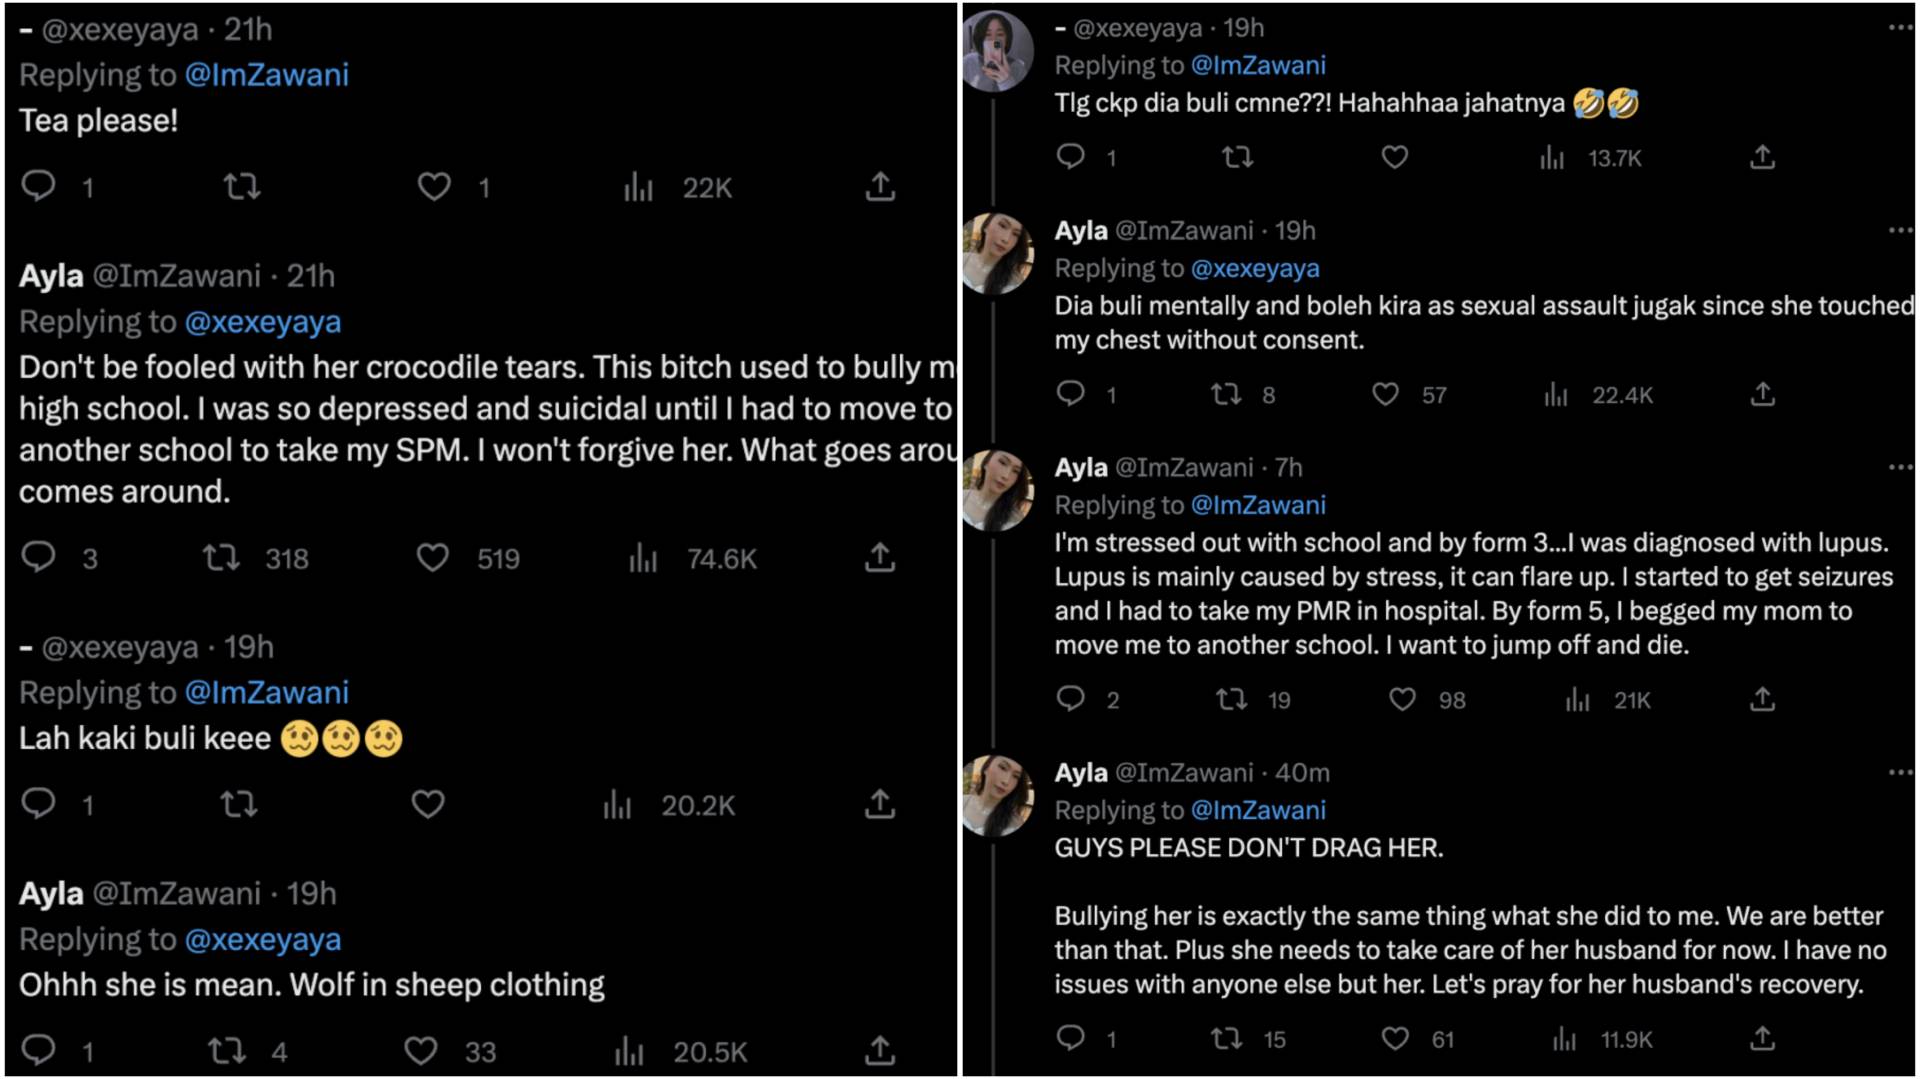Viewport: 1920px width, 1079px height.
Task: Like the lupus diagnosis tweet
Action: click(1403, 699)
